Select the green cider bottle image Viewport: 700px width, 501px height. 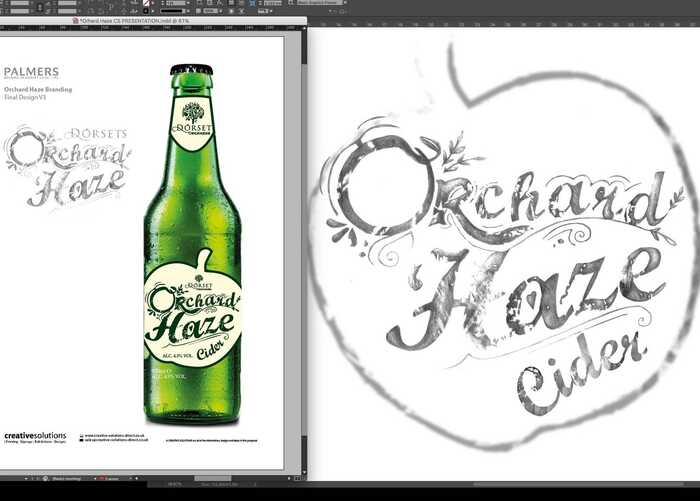192,245
